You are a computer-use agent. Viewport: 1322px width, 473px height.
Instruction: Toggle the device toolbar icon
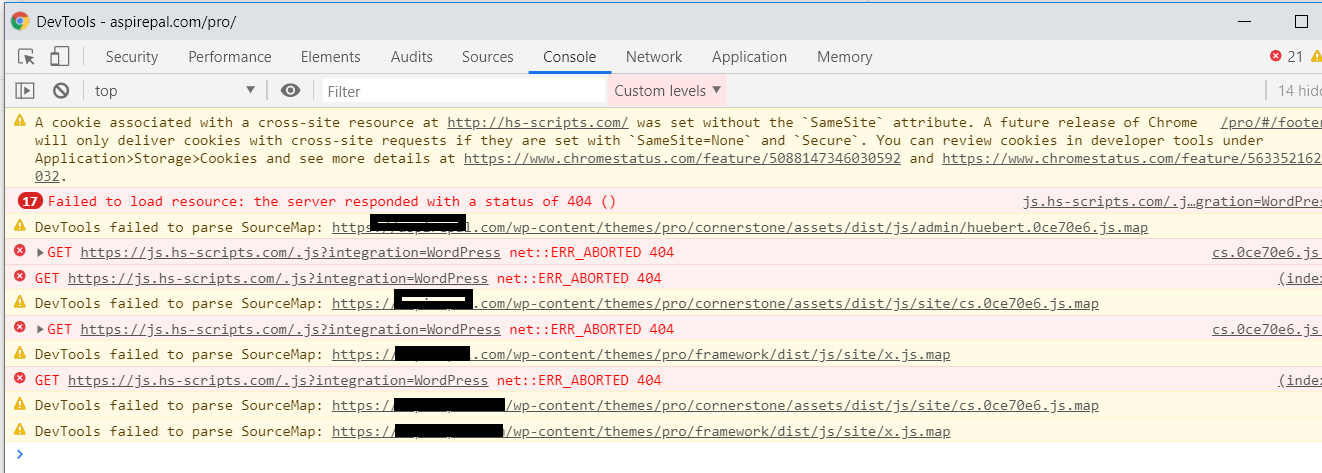point(60,57)
